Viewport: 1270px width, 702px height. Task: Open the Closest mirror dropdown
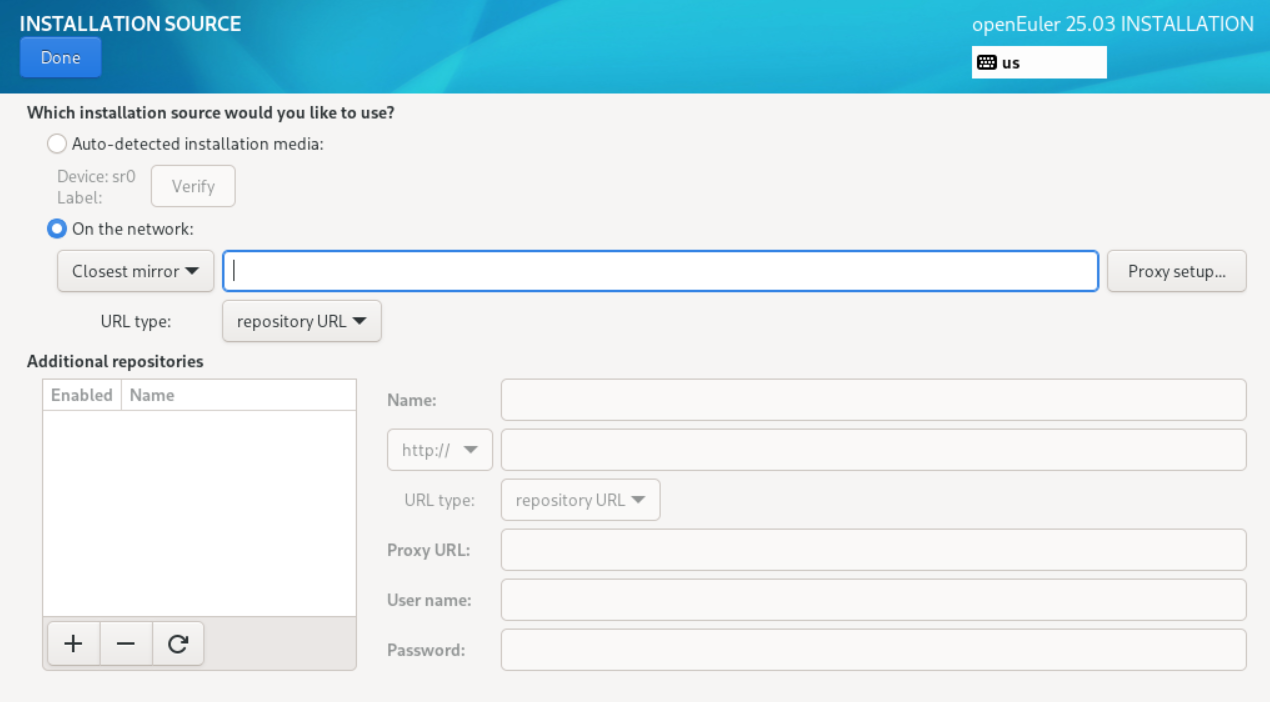point(135,271)
